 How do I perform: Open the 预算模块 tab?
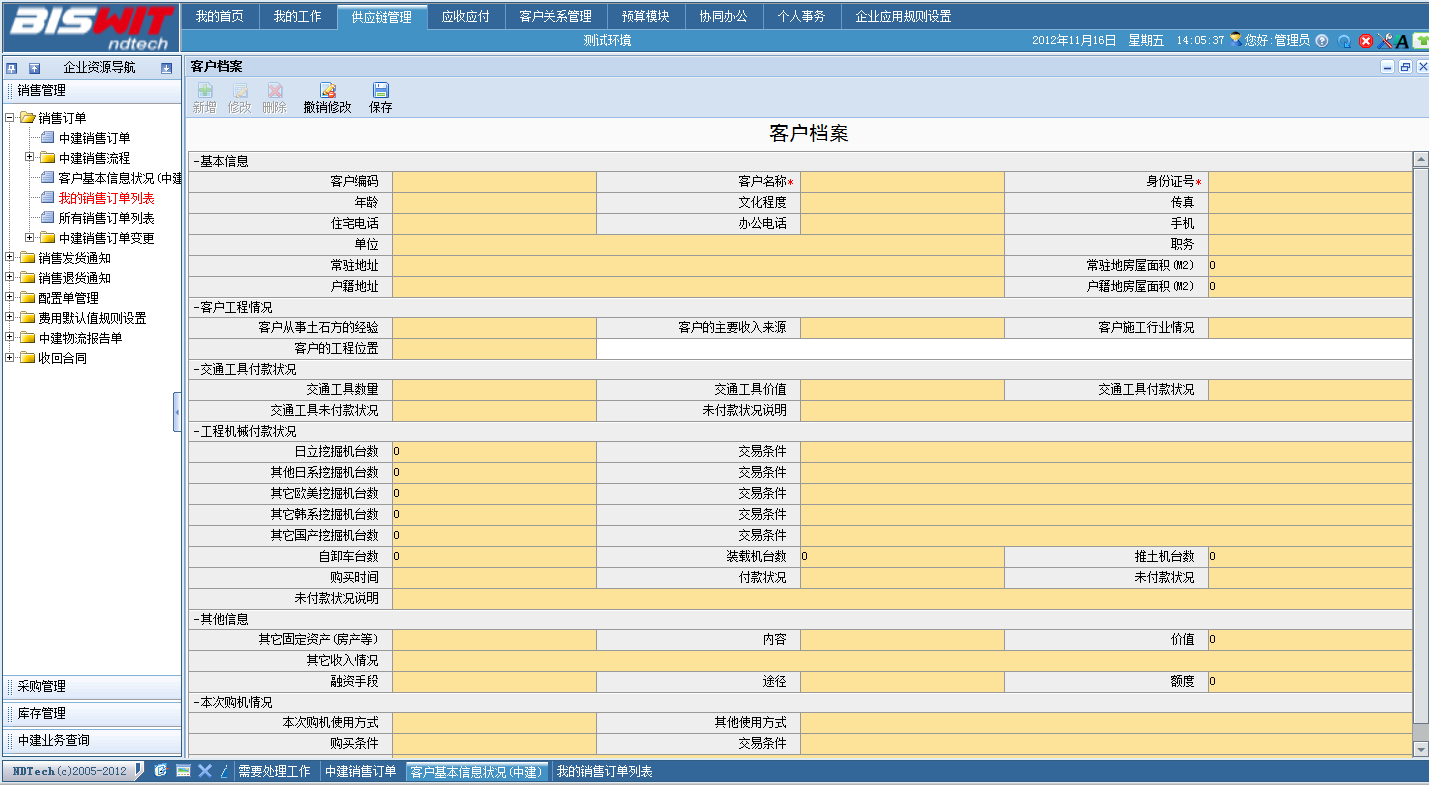pyautogui.click(x=645, y=16)
